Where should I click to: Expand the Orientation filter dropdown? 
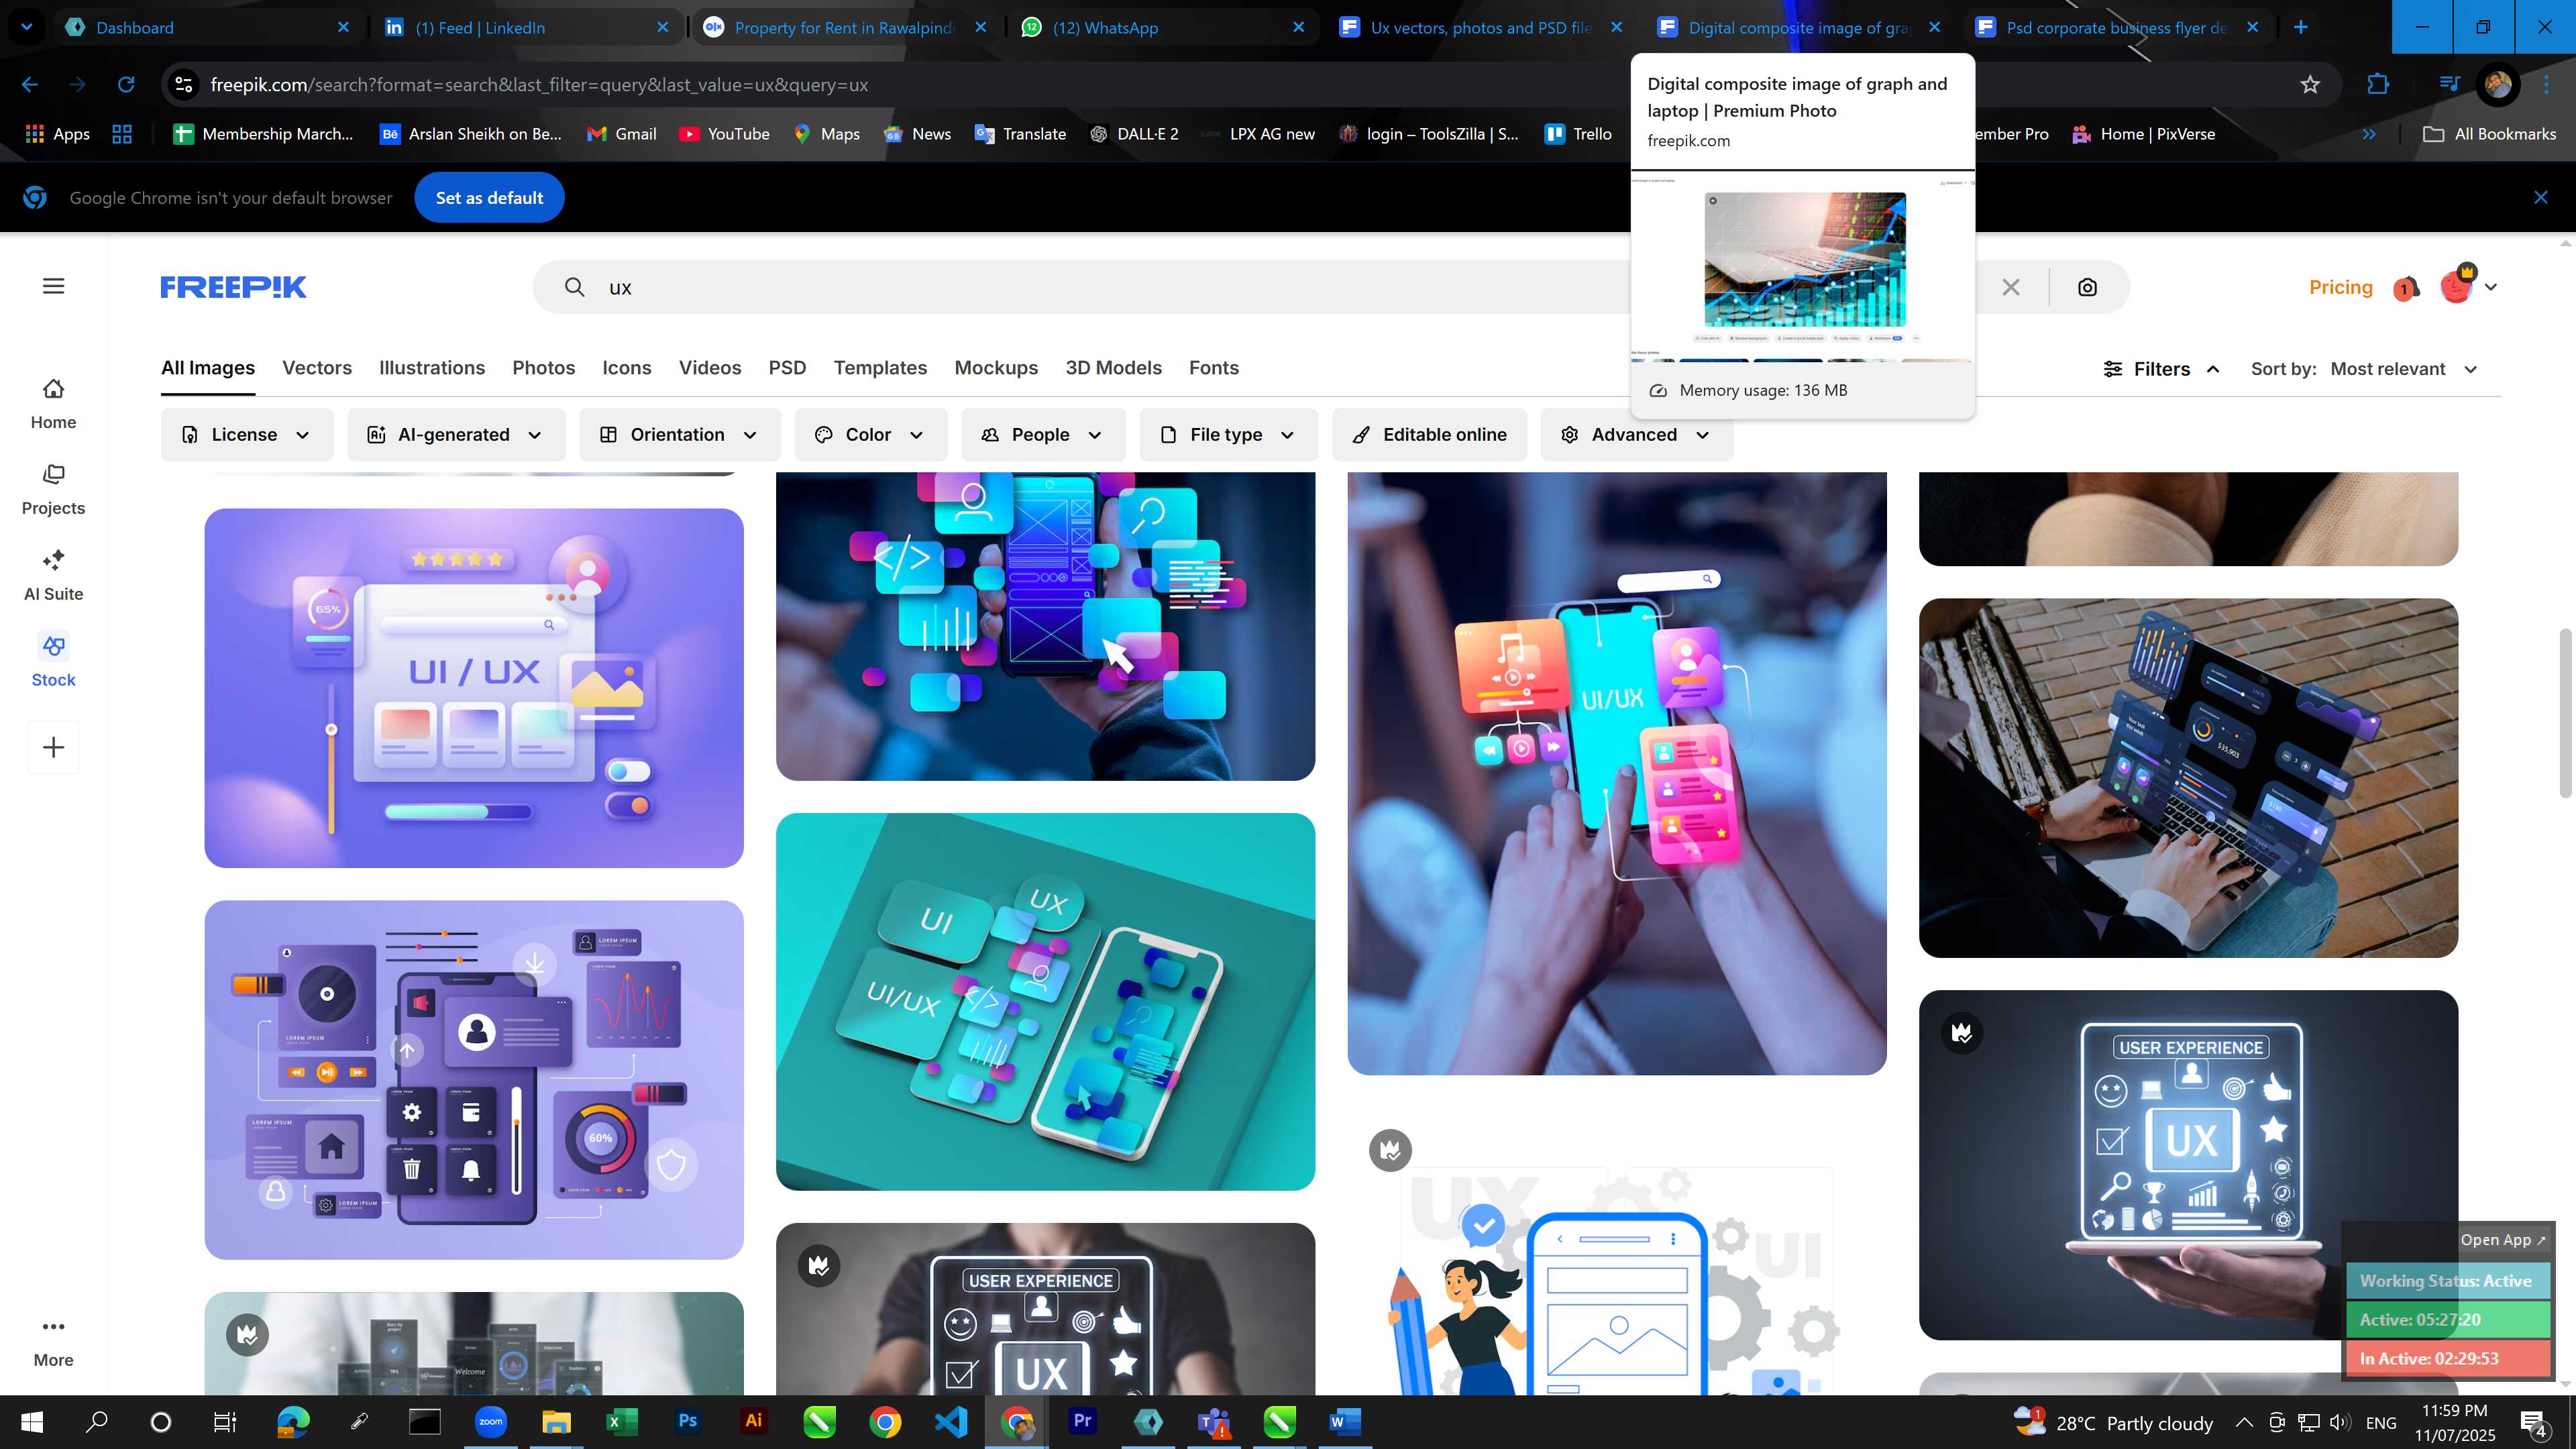coord(680,435)
